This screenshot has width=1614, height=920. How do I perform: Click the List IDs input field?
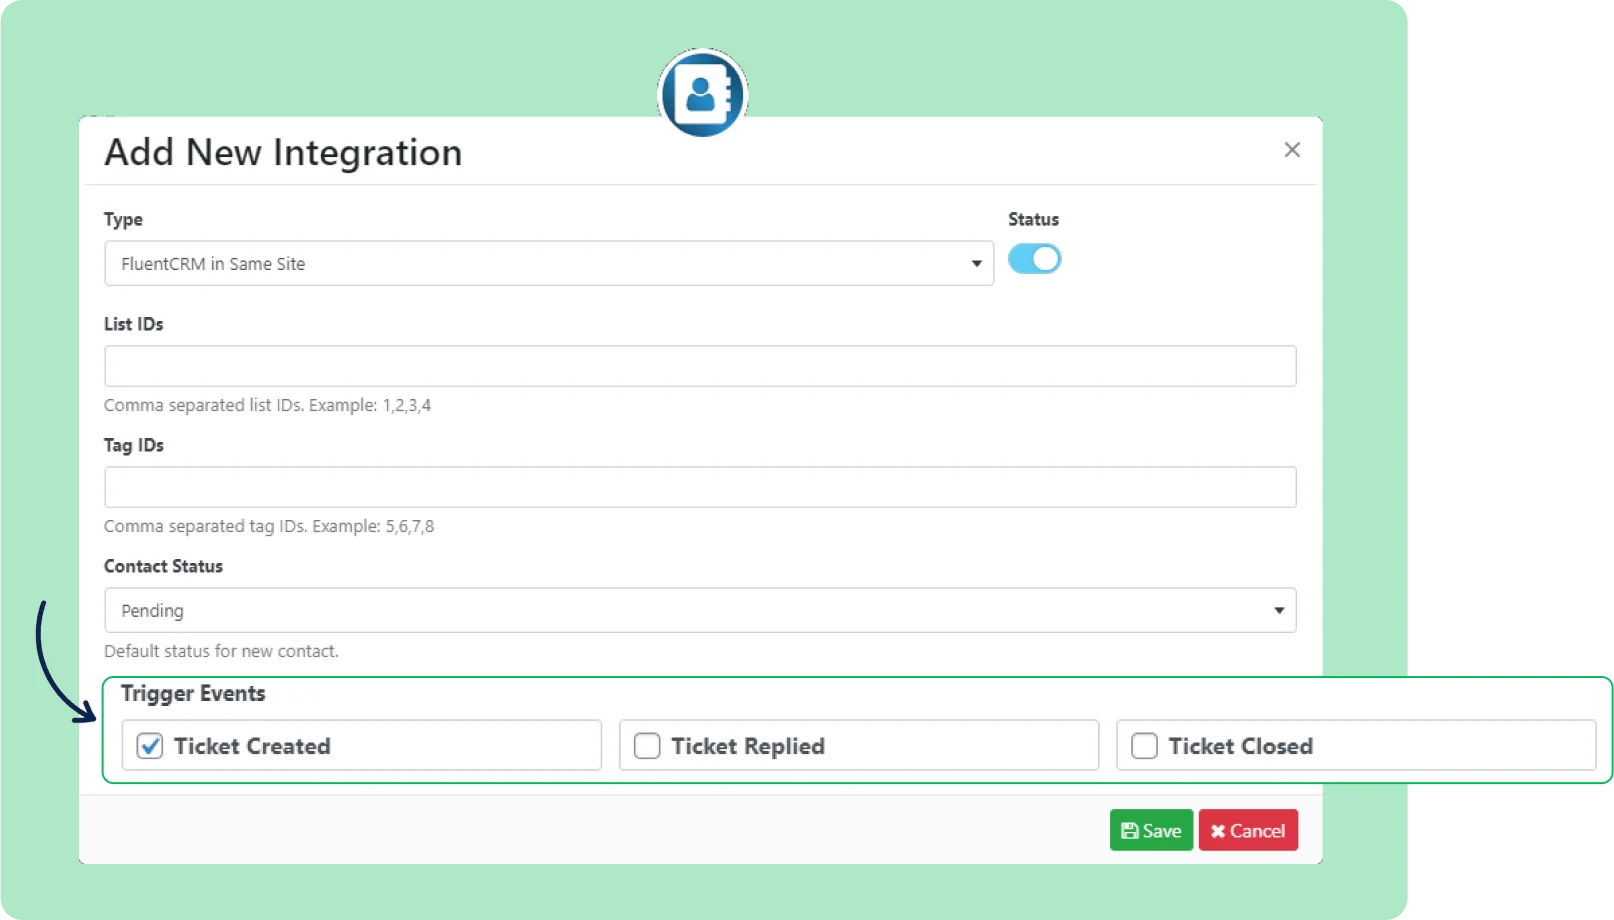700,366
